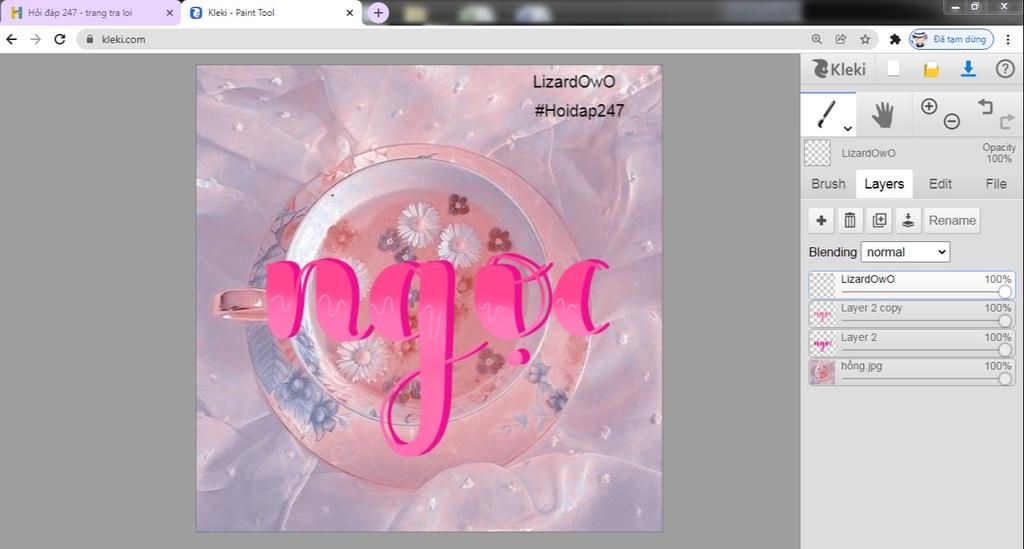Select the LizardOwO layer
Image resolution: width=1024 pixels, height=549 pixels.
(x=912, y=285)
